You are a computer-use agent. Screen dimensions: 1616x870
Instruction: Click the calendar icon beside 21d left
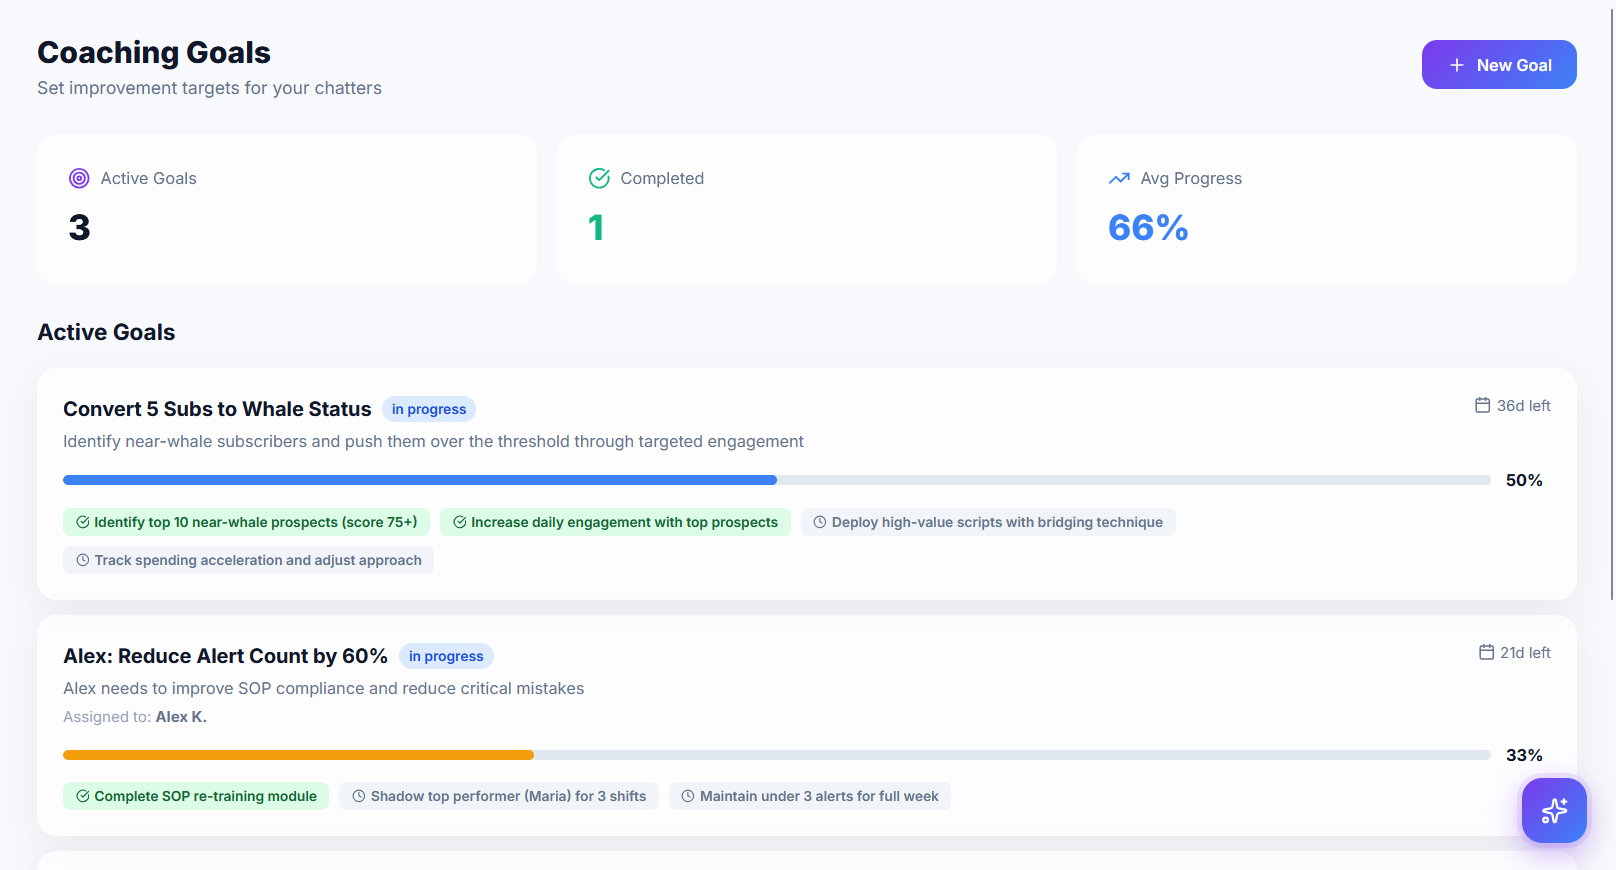click(x=1486, y=652)
